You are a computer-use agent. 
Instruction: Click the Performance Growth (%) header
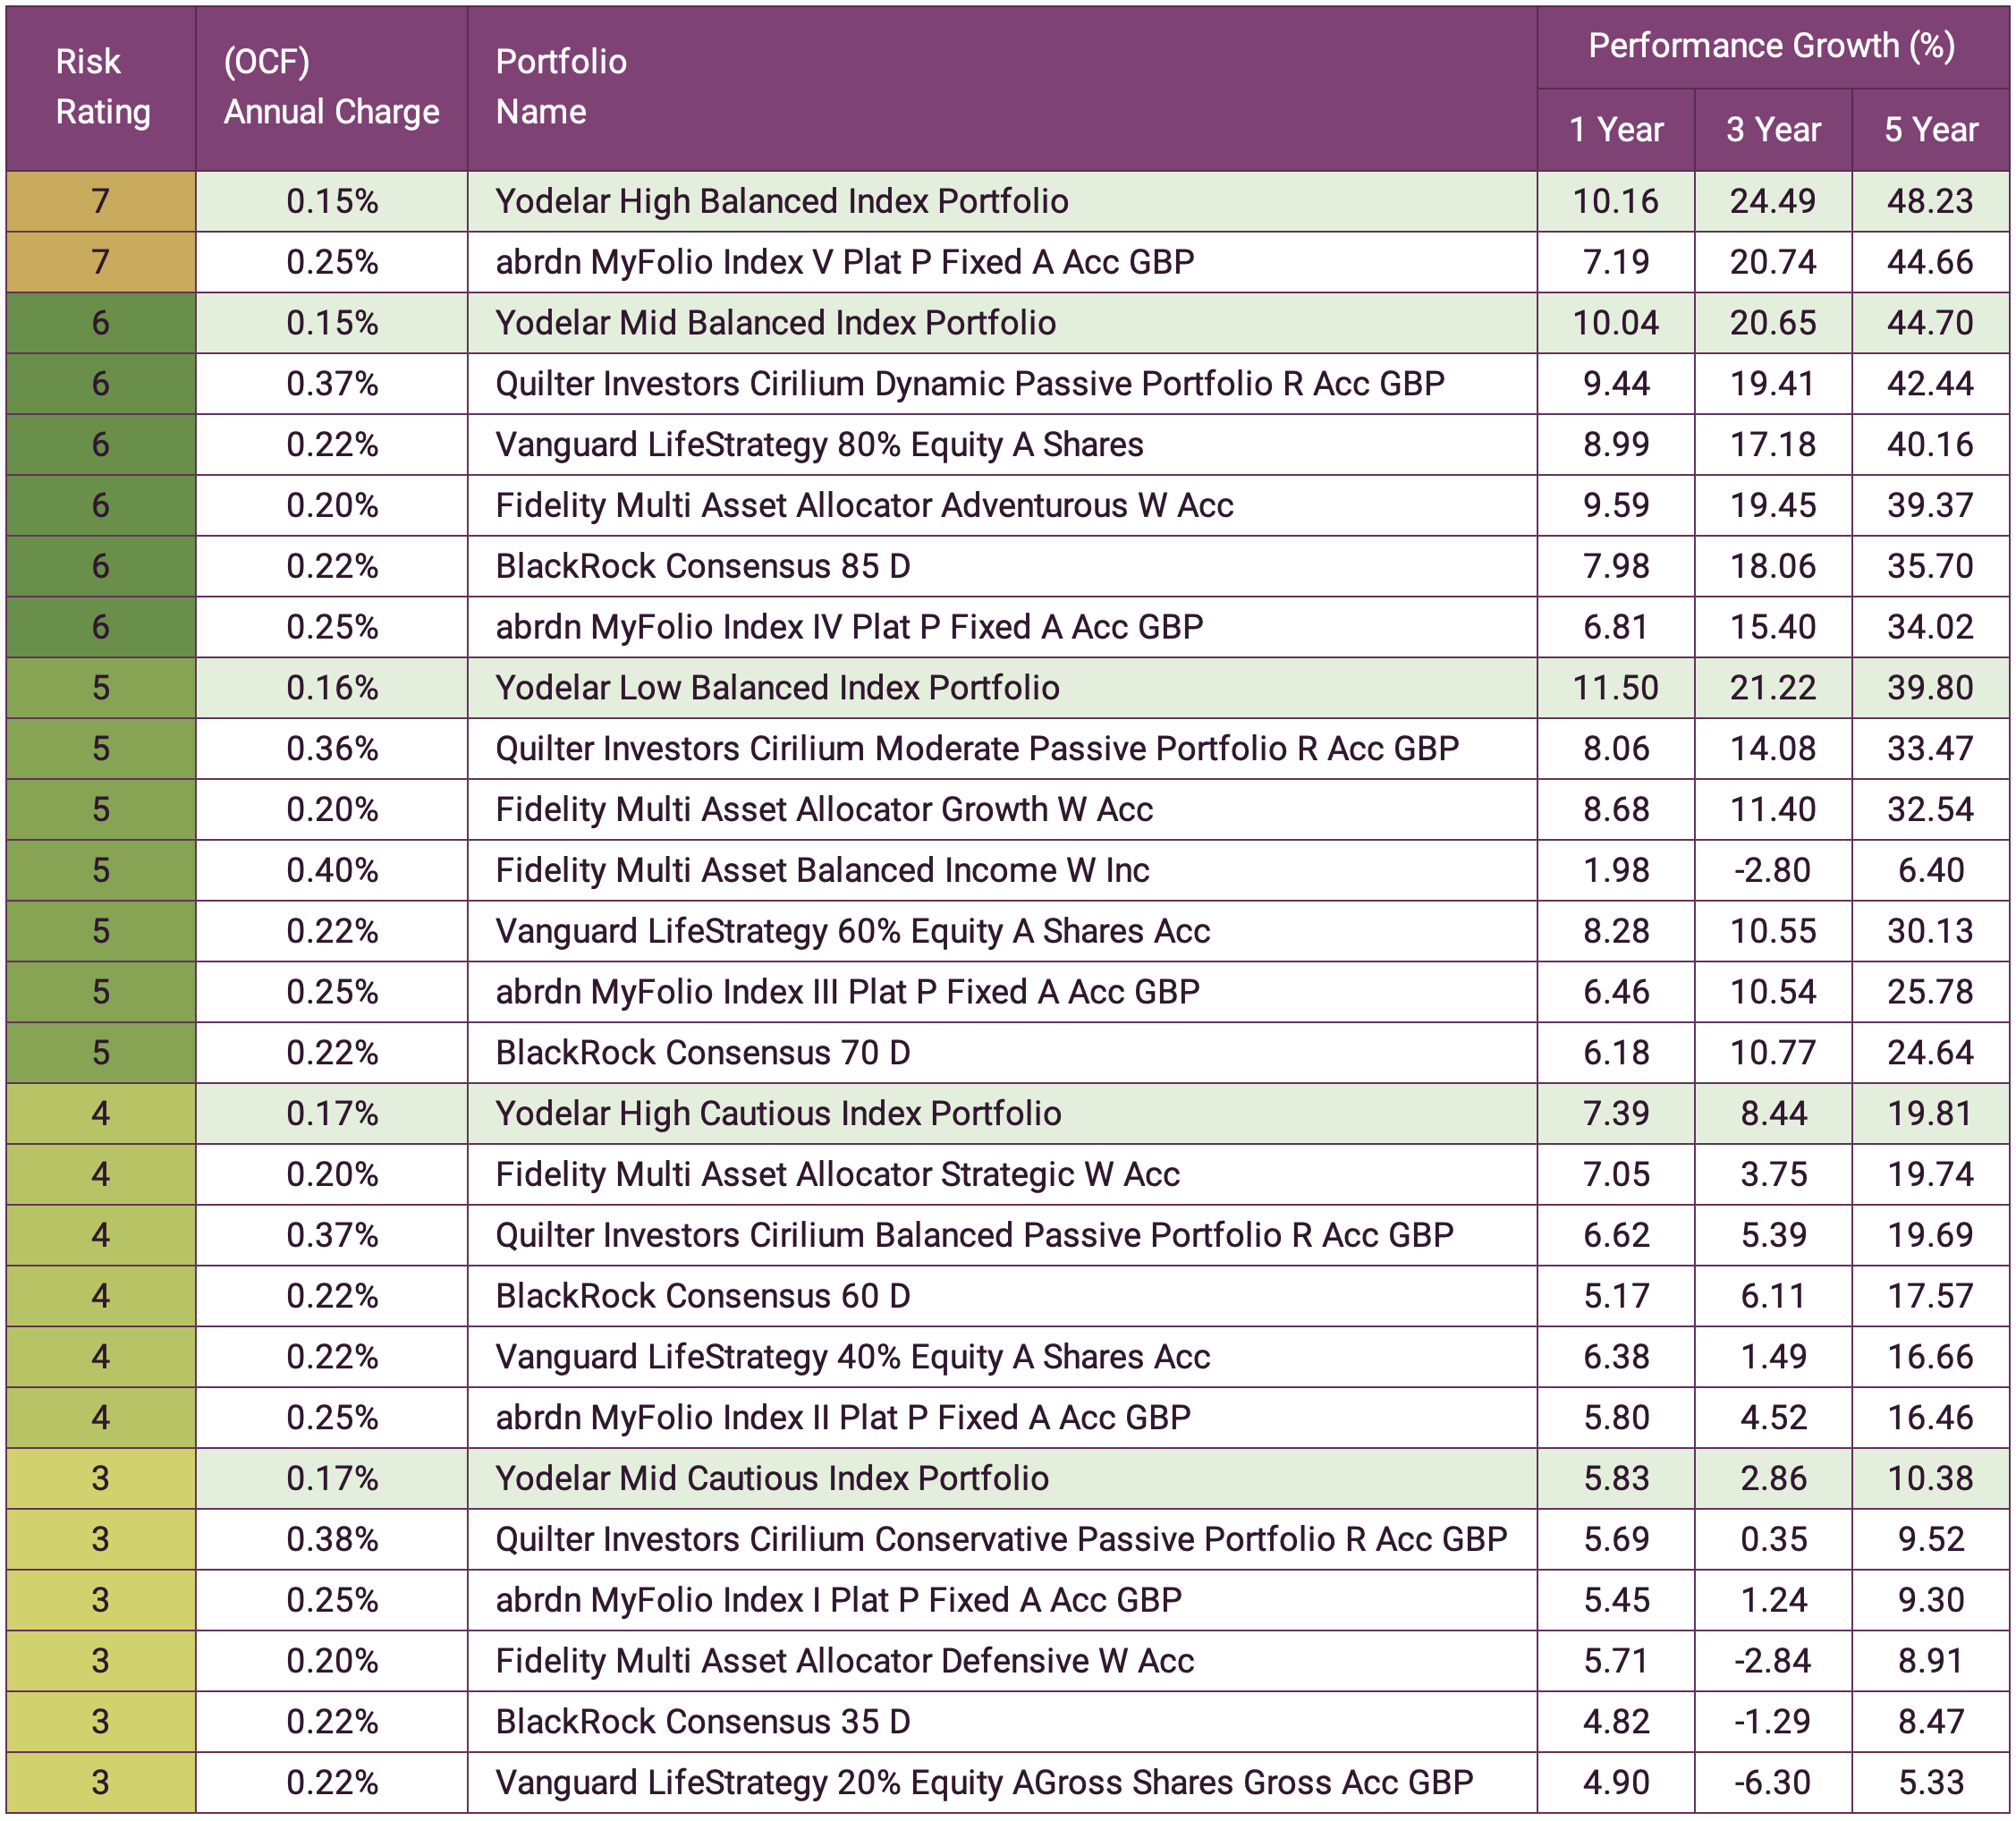tap(1770, 45)
